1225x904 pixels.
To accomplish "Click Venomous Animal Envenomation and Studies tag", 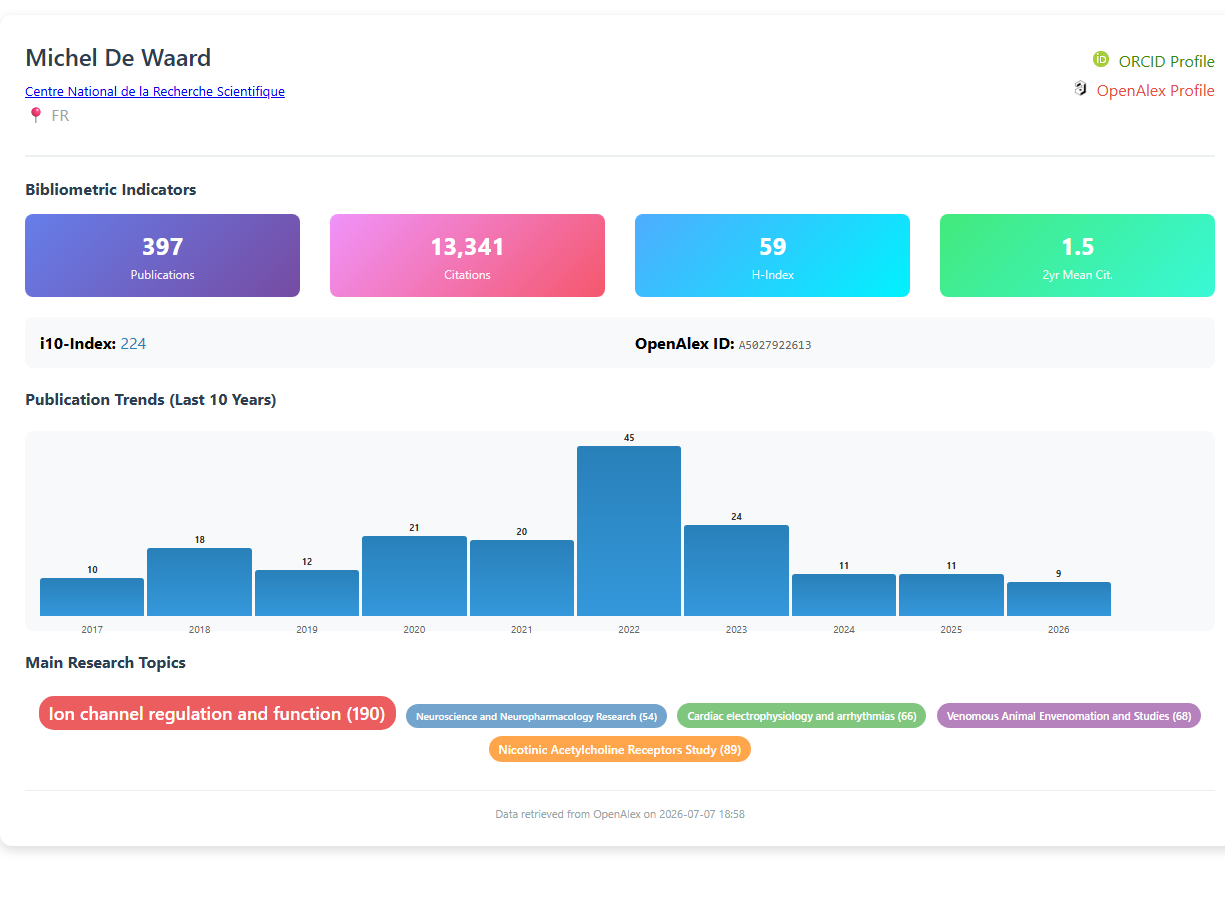I will (1069, 716).
